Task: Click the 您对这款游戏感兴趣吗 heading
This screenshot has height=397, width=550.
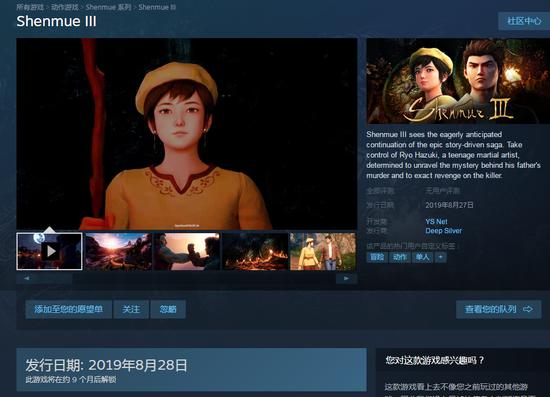Action: coord(435,360)
